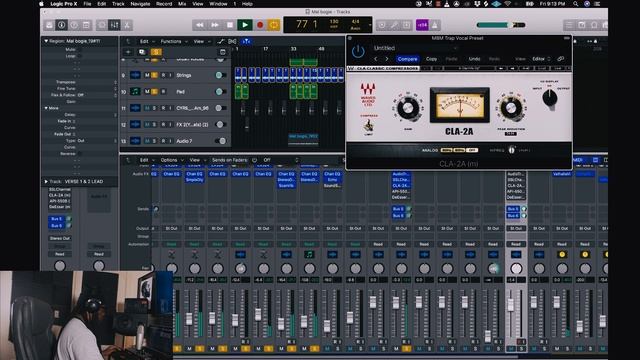The image size is (640, 360).
Task: Open the Navigate menu
Action: [140, 4]
